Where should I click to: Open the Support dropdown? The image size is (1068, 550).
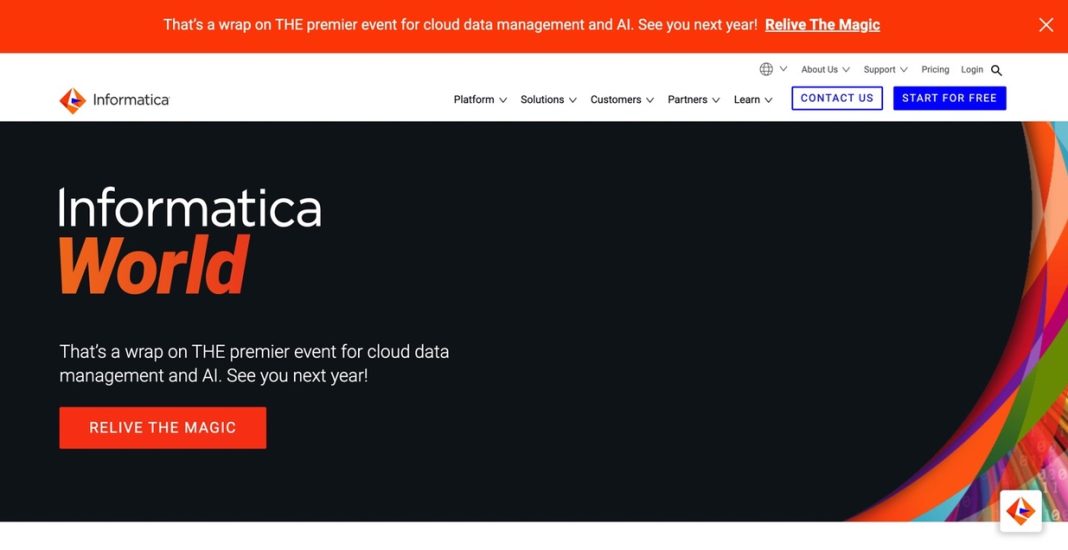click(885, 70)
